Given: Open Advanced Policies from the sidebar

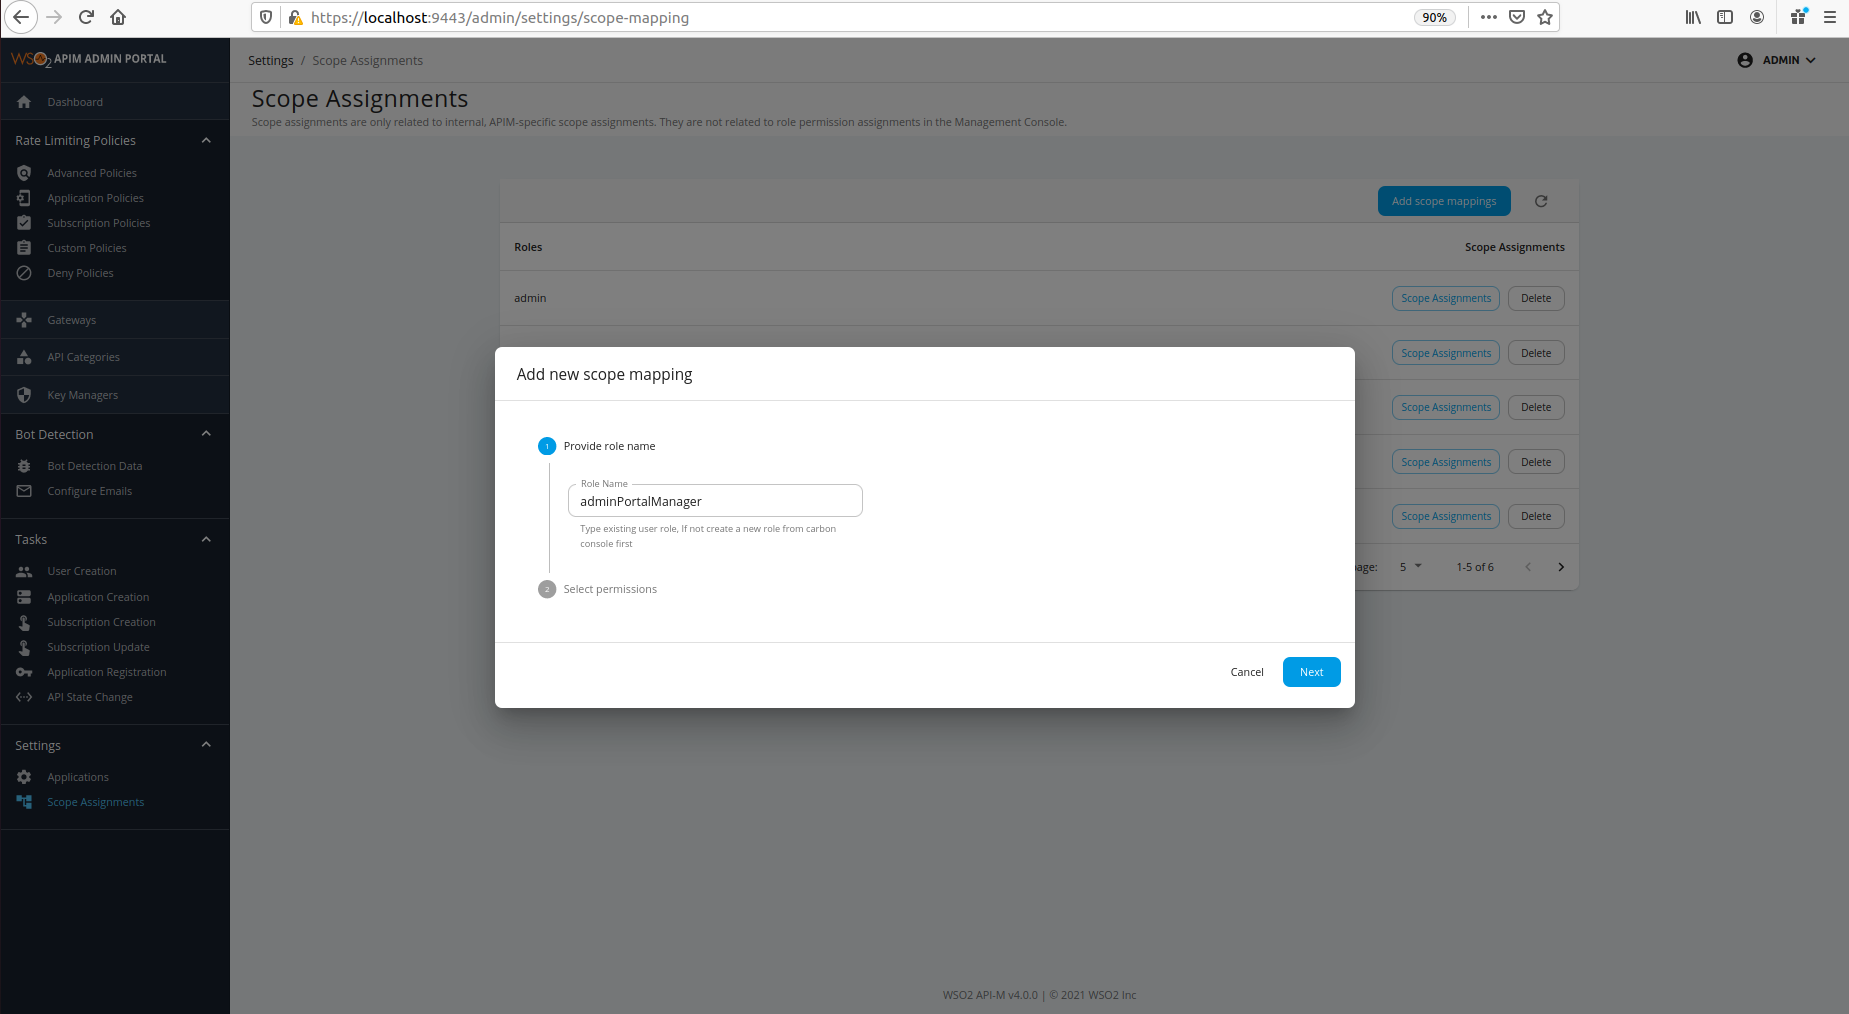Looking at the screenshot, I should coord(92,172).
